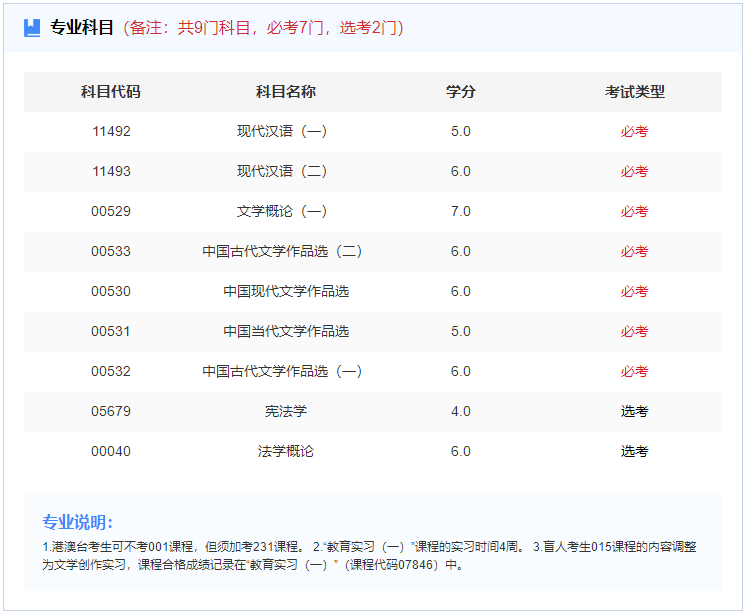Select the 科目代码 column header
The width and height of the screenshot is (748, 615).
(x=111, y=92)
